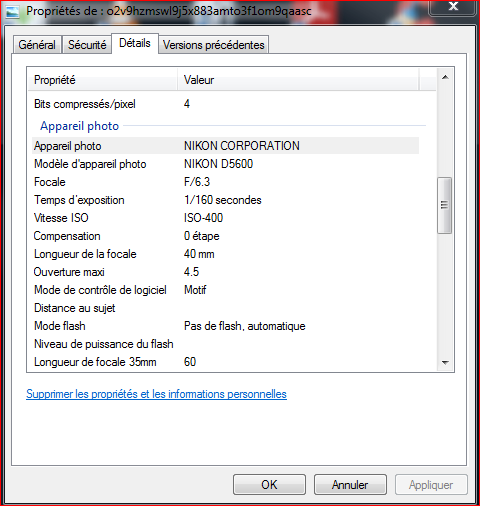Select the Ouverture maxi row
This screenshot has width=480, height=506.
pyautogui.click(x=226, y=272)
